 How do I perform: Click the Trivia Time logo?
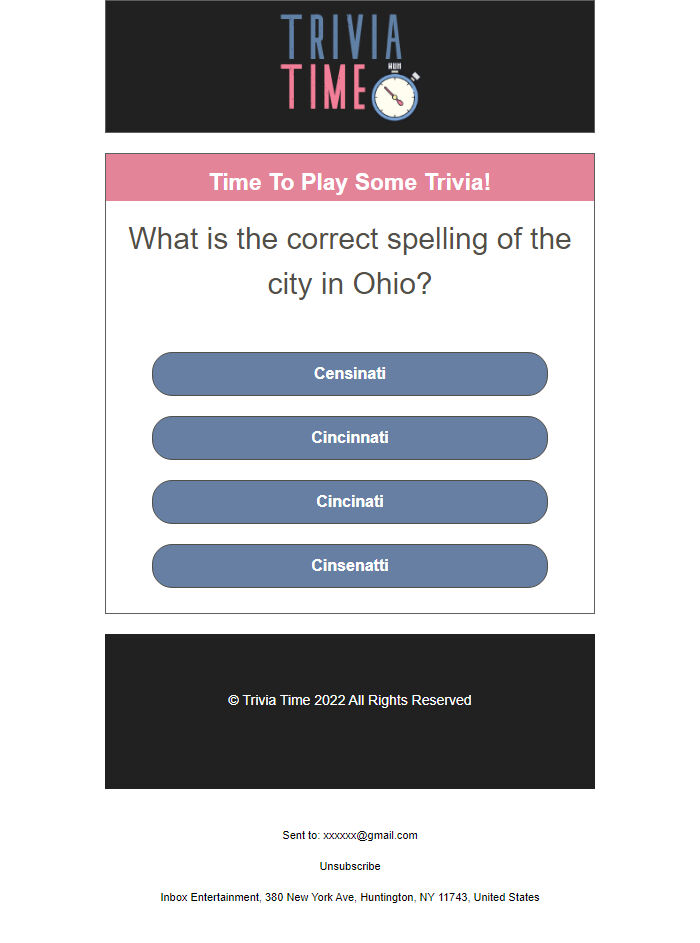click(x=349, y=65)
